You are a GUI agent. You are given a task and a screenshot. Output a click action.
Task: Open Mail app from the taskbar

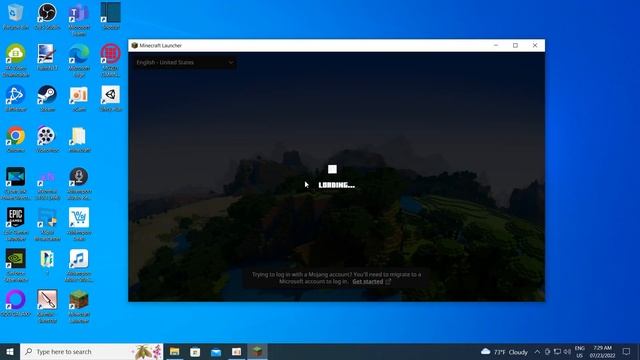[216, 351]
